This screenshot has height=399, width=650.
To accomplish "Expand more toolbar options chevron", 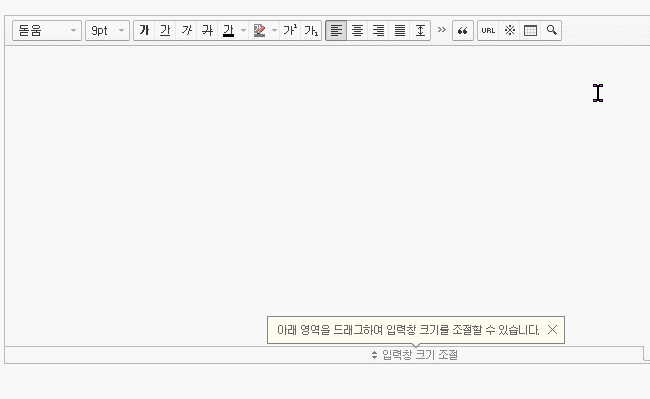I will [x=442, y=30].
